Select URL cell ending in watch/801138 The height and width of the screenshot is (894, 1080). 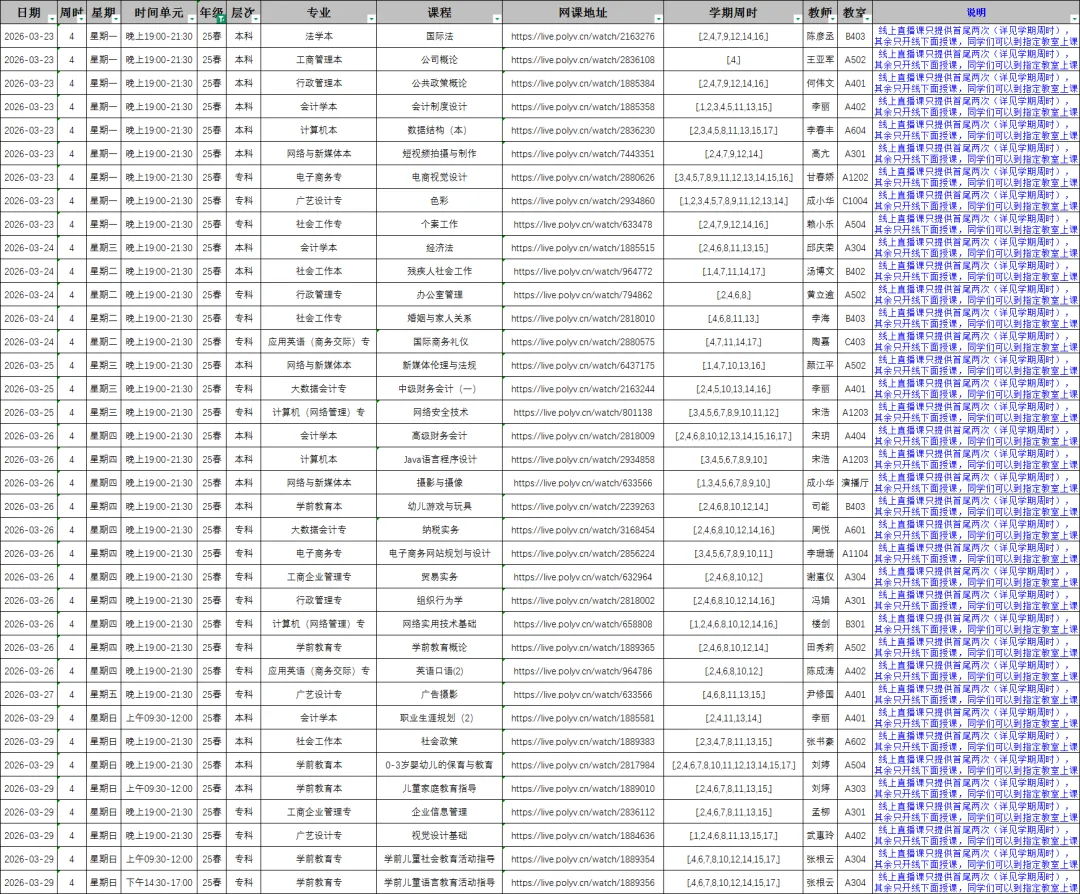pyautogui.click(x=583, y=412)
